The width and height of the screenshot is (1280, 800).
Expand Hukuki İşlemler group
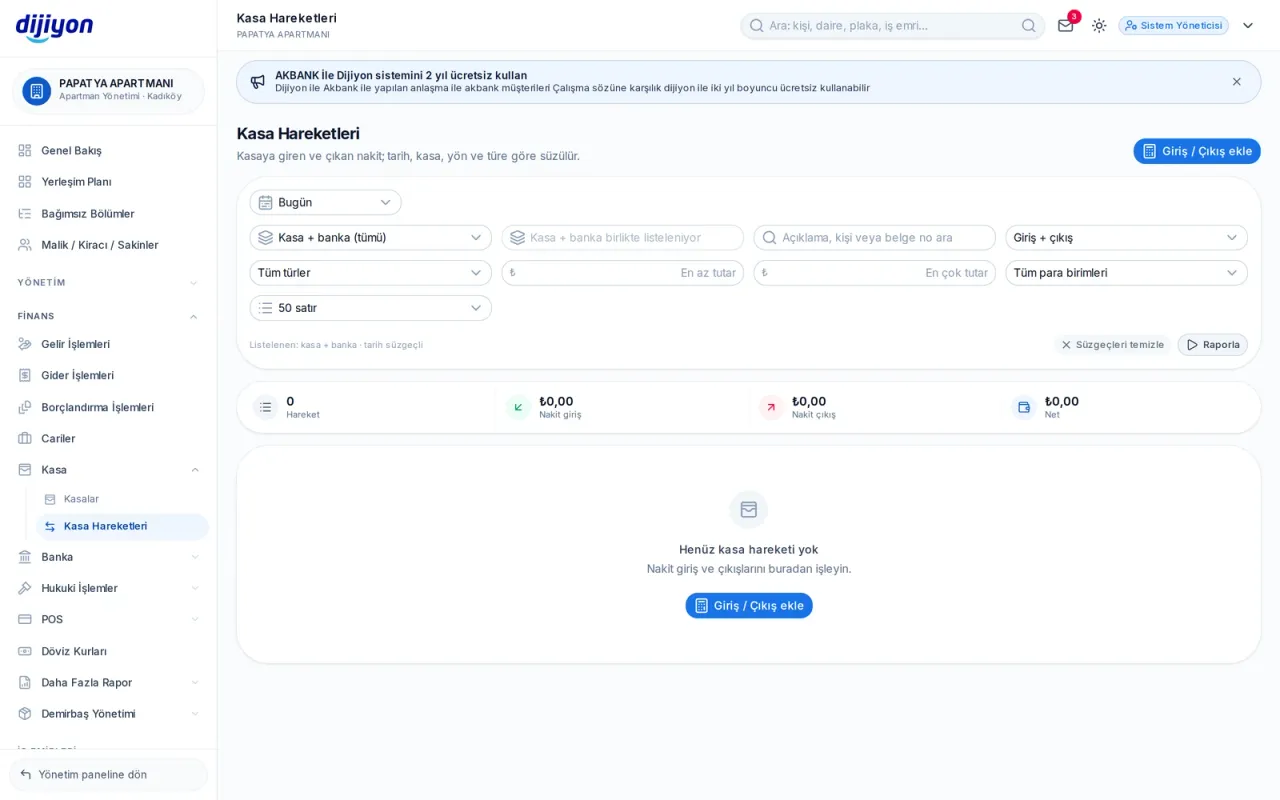pos(108,588)
